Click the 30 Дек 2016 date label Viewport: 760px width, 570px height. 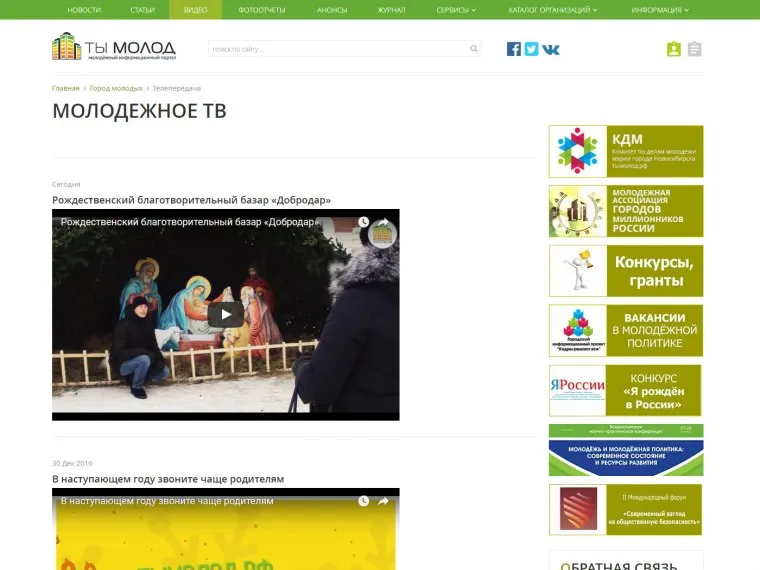(72, 463)
